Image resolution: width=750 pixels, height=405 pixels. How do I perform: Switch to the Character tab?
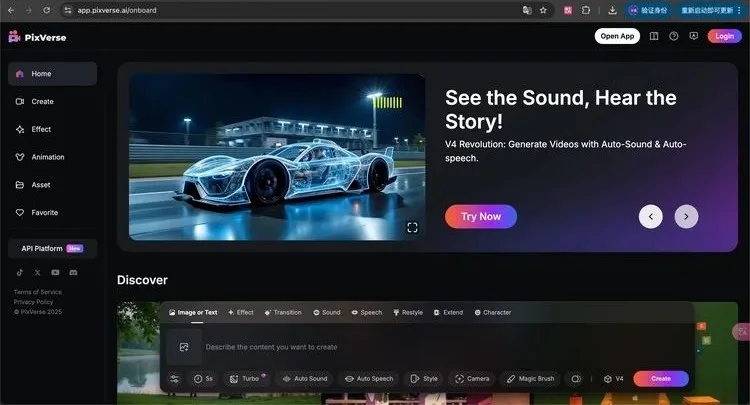(x=493, y=312)
